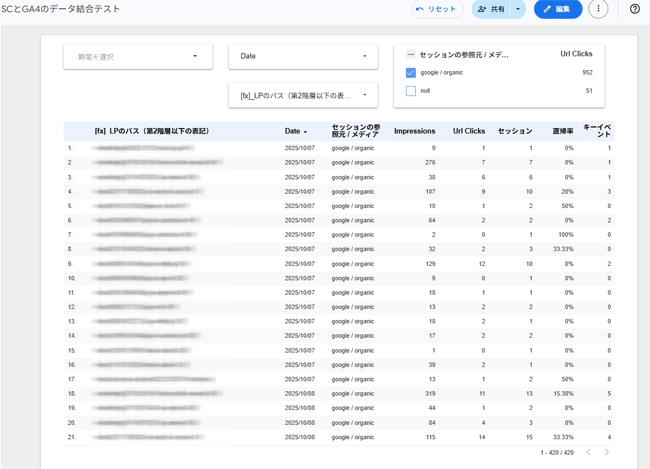Click impressions value 44 in row 19
Screen dimensions: 650x469
[432, 408]
